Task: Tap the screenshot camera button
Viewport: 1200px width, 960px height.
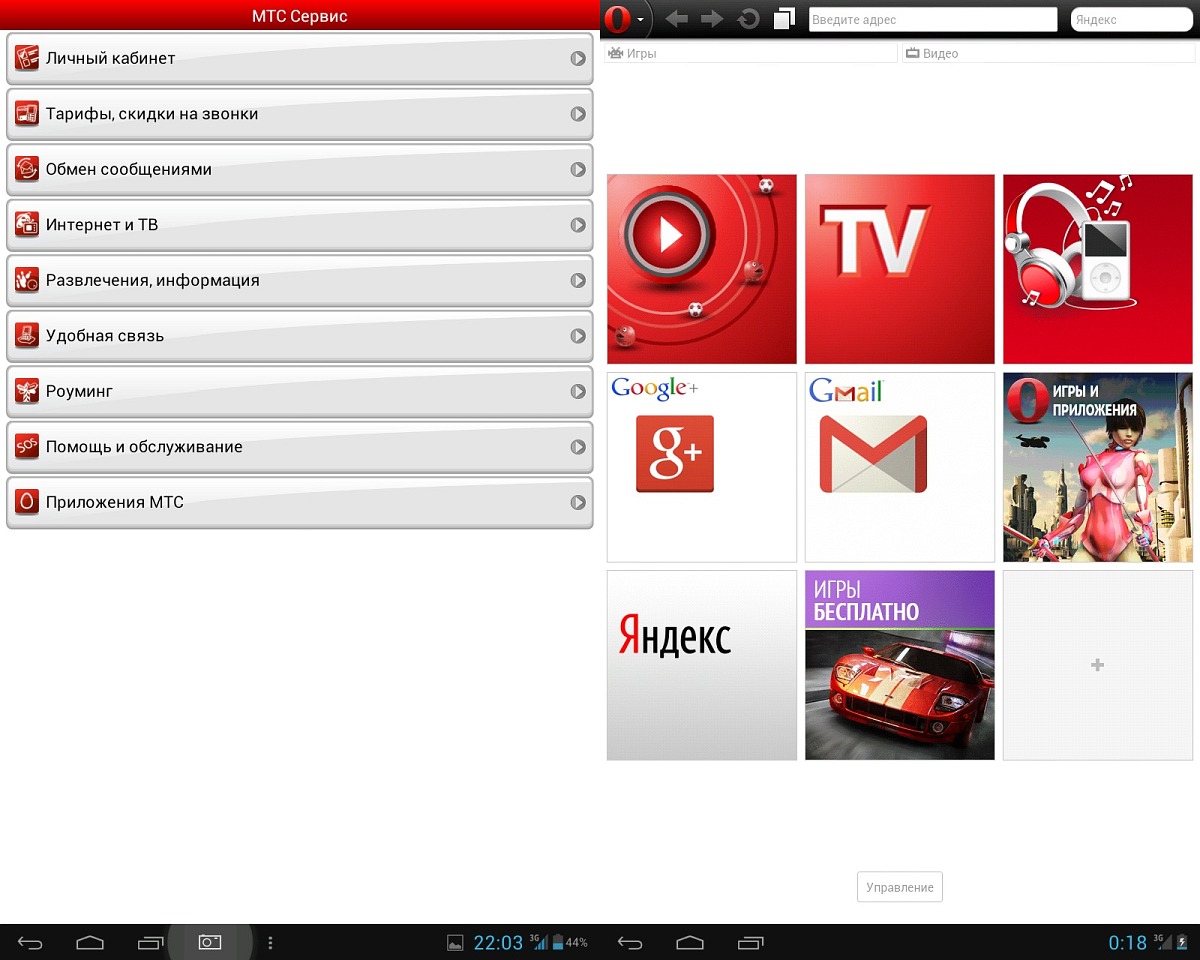Action: pyautogui.click(x=210, y=942)
